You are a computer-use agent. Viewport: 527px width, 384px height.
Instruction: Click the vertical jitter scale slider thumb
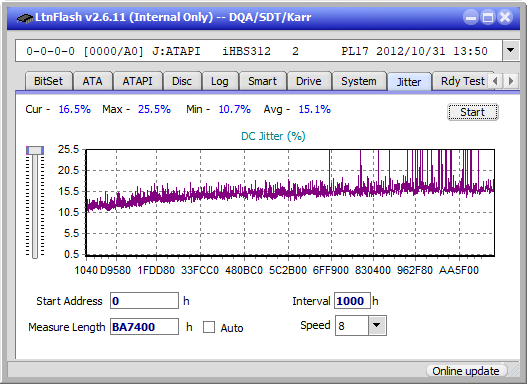35,150
